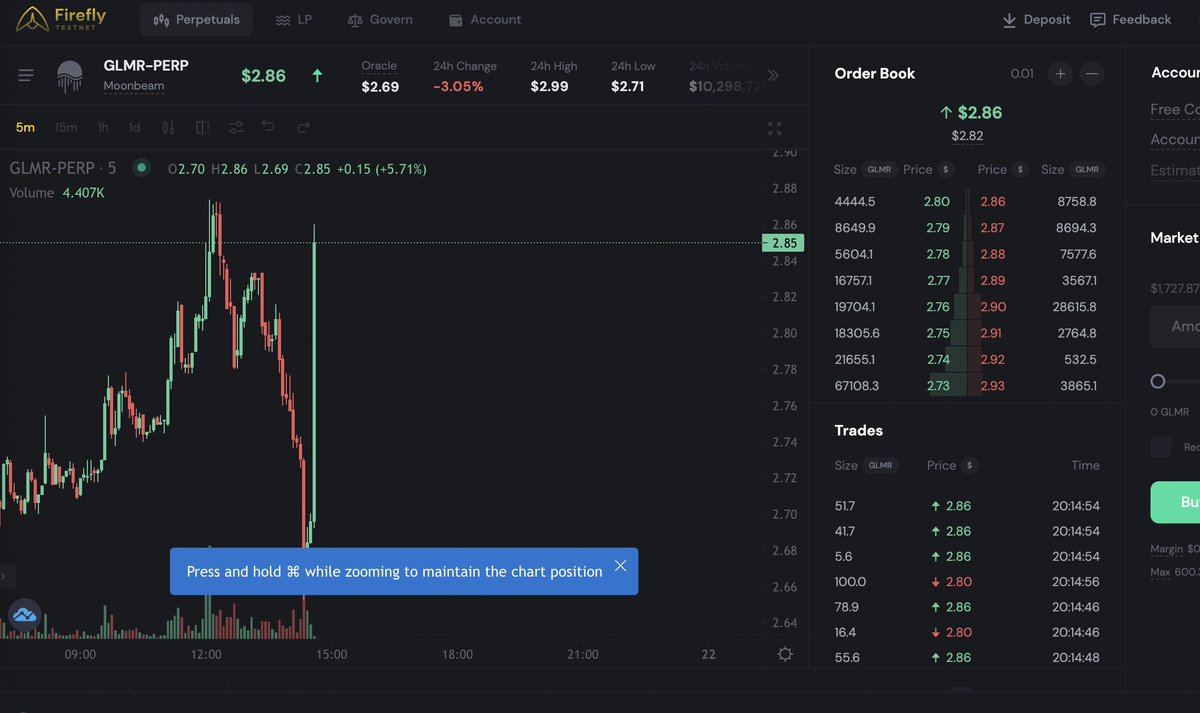Click ask size 28615.8

[1074, 307]
